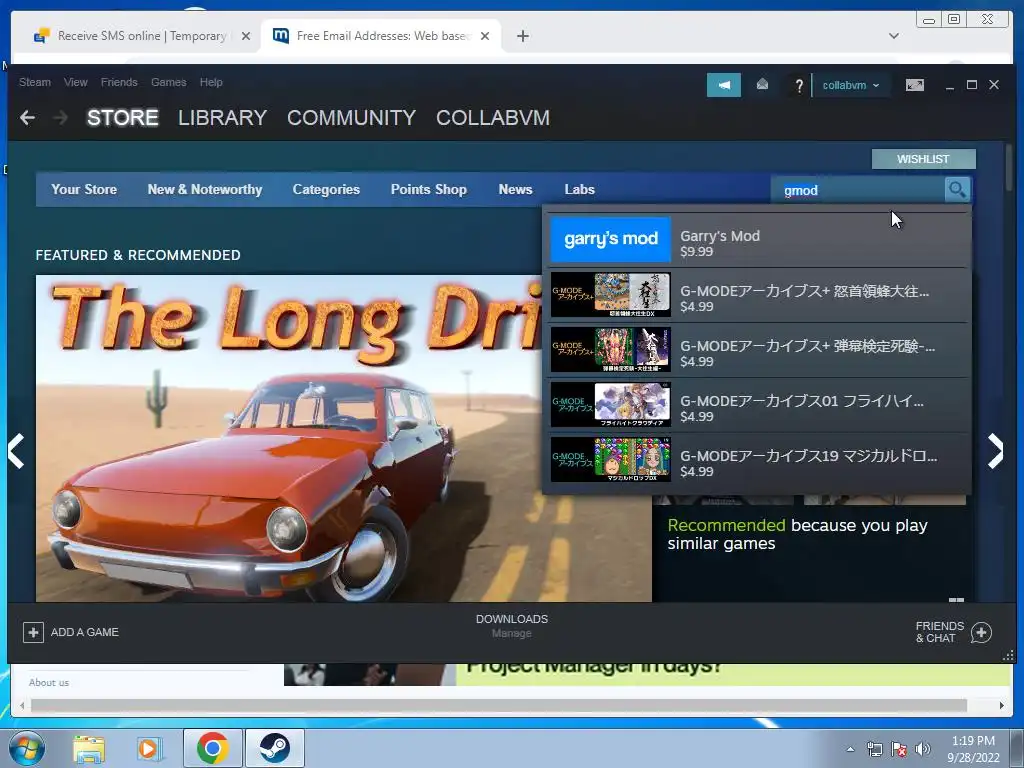Image resolution: width=1024 pixels, height=768 pixels.
Task: Click the taskbar clock showing 1:19 PM
Action: pos(973,749)
